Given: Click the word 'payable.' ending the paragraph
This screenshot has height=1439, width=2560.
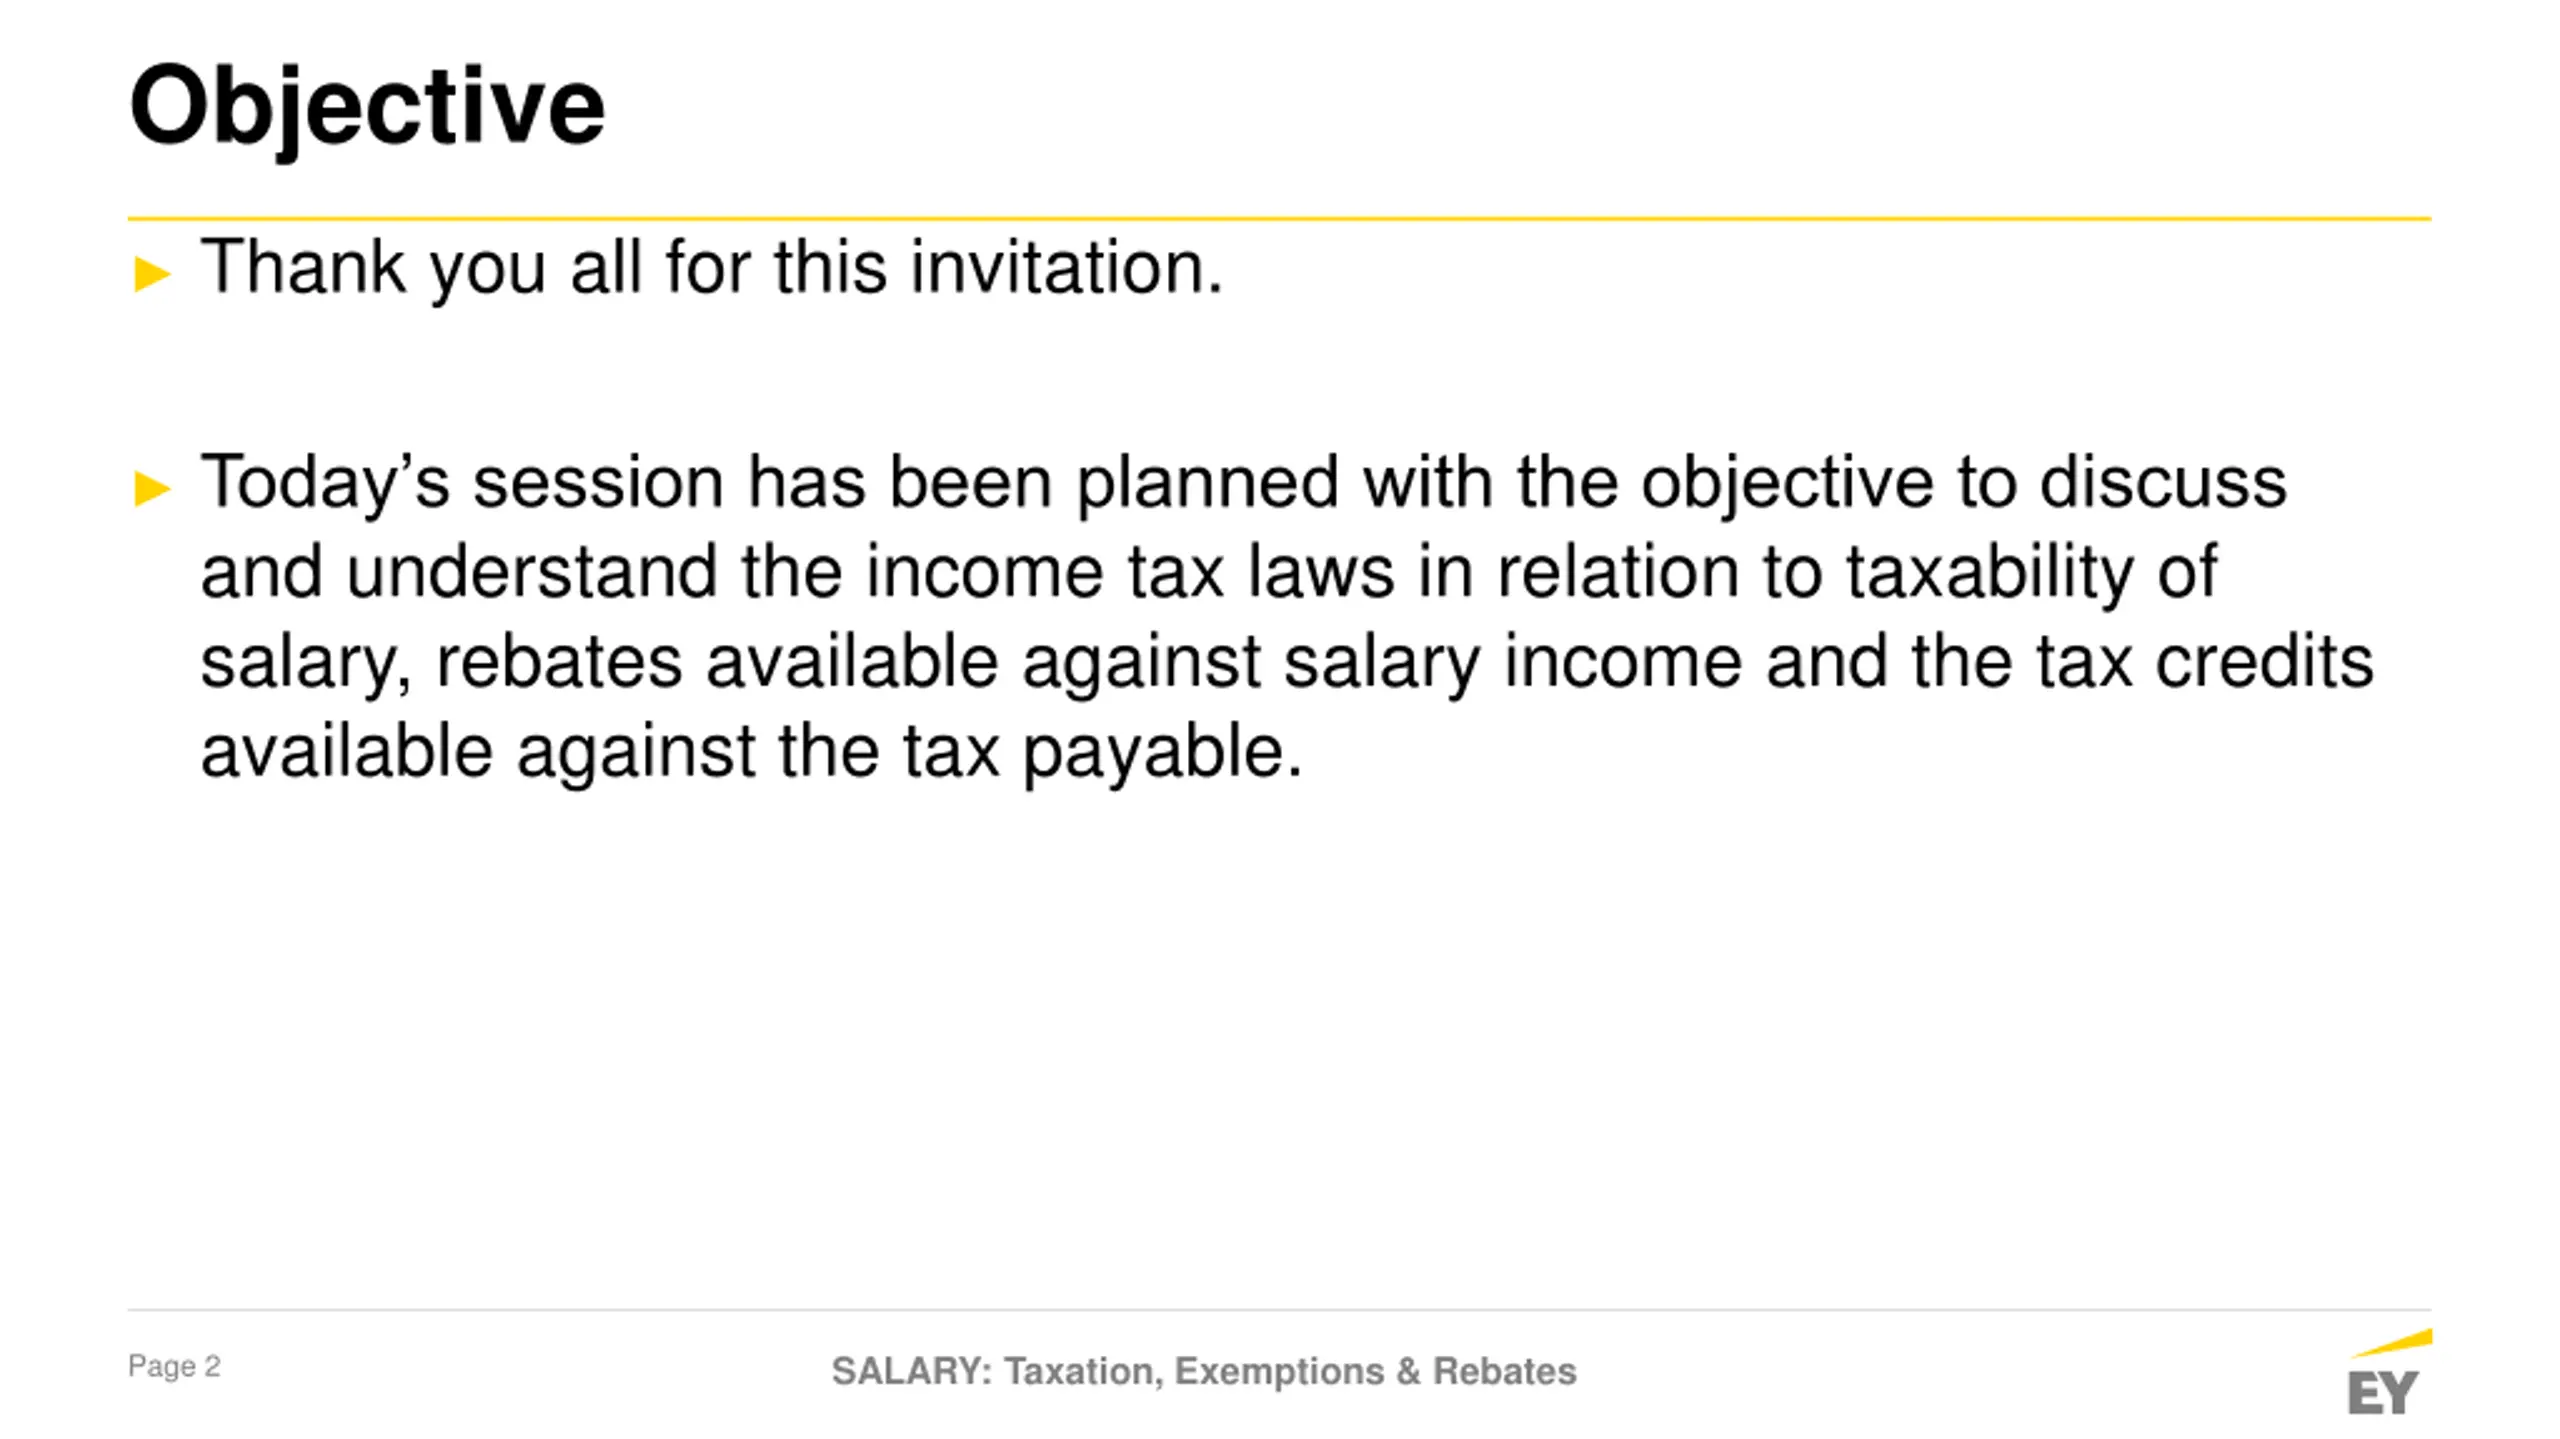Looking at the screenshot, I should pyautogui.click(x=1162, y=753).
